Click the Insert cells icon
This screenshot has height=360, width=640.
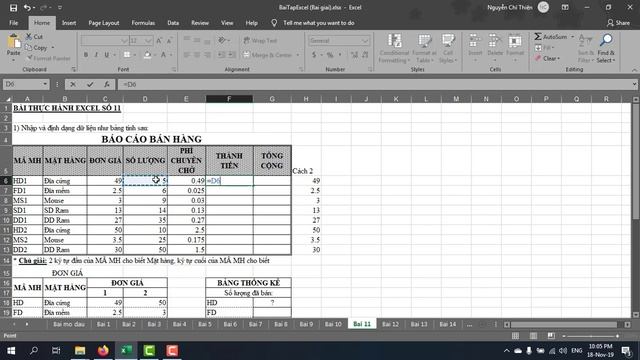tap(475, 41)
